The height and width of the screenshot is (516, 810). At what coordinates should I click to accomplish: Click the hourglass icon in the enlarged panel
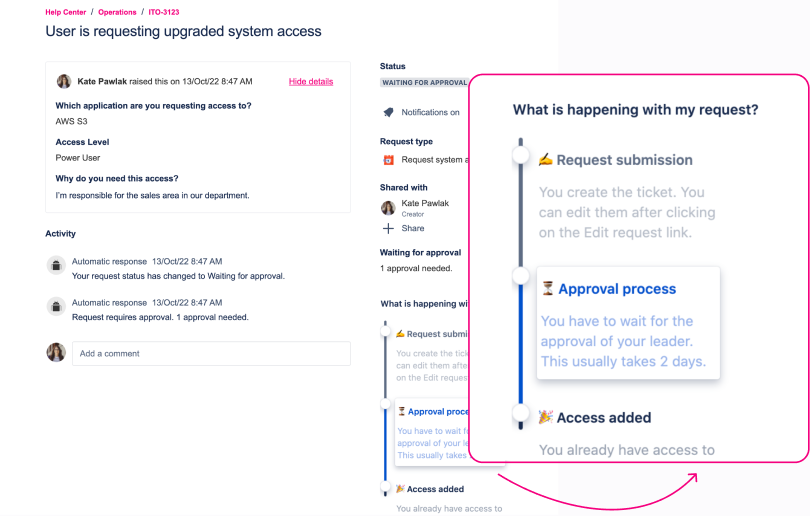[547, 289]
